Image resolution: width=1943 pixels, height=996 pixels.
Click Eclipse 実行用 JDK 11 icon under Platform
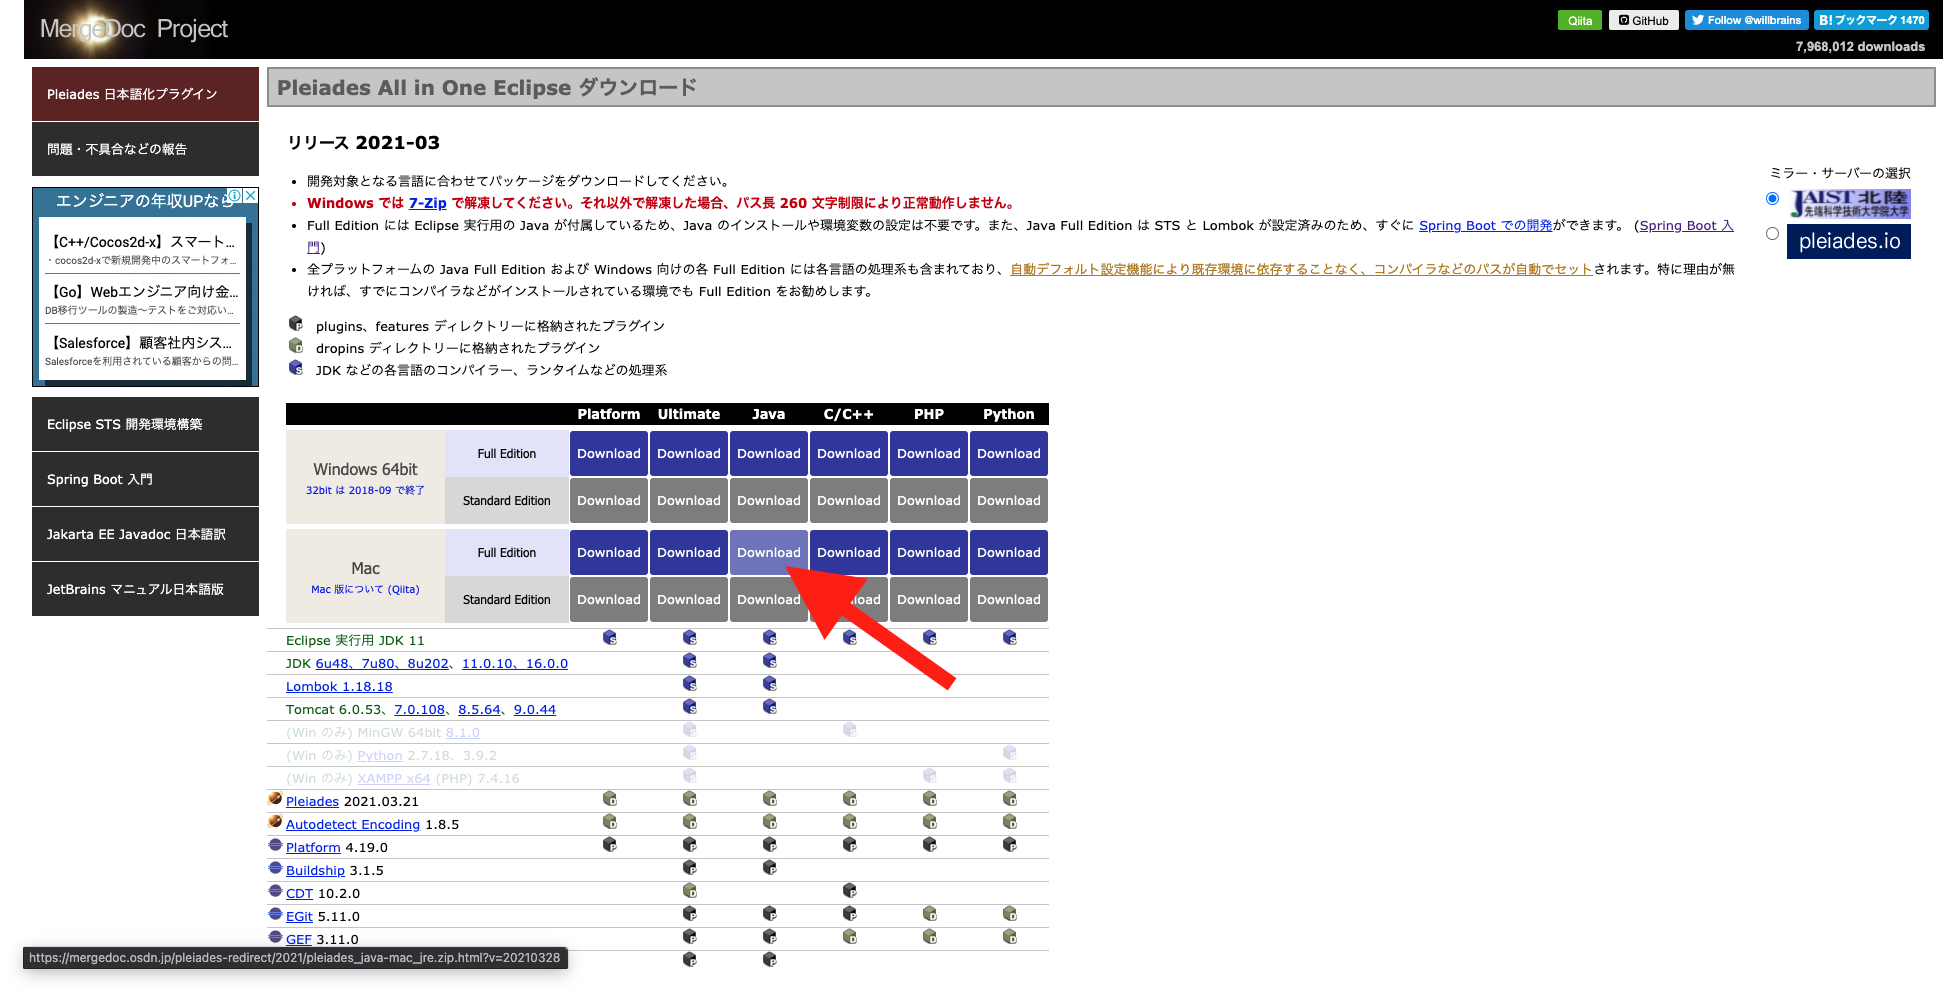click(x=610, y=638)
